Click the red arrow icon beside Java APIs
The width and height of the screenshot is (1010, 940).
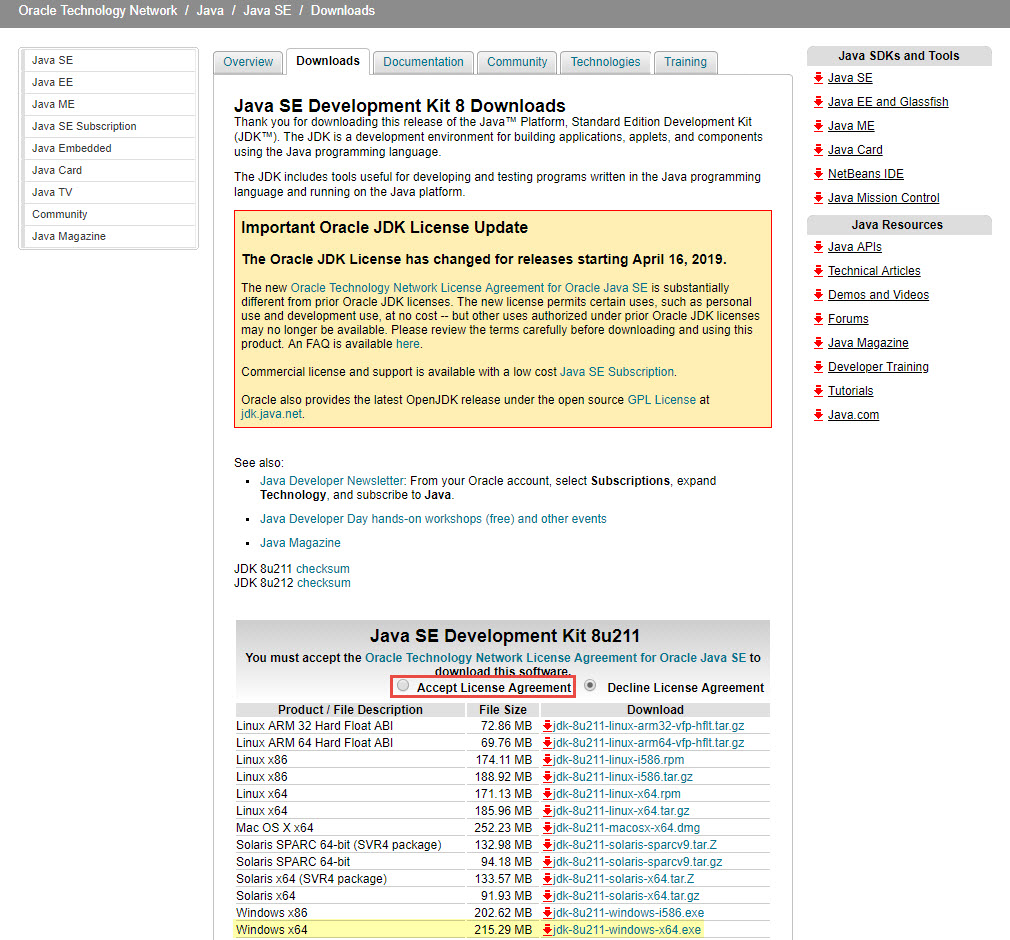click(x=819, y=247)
